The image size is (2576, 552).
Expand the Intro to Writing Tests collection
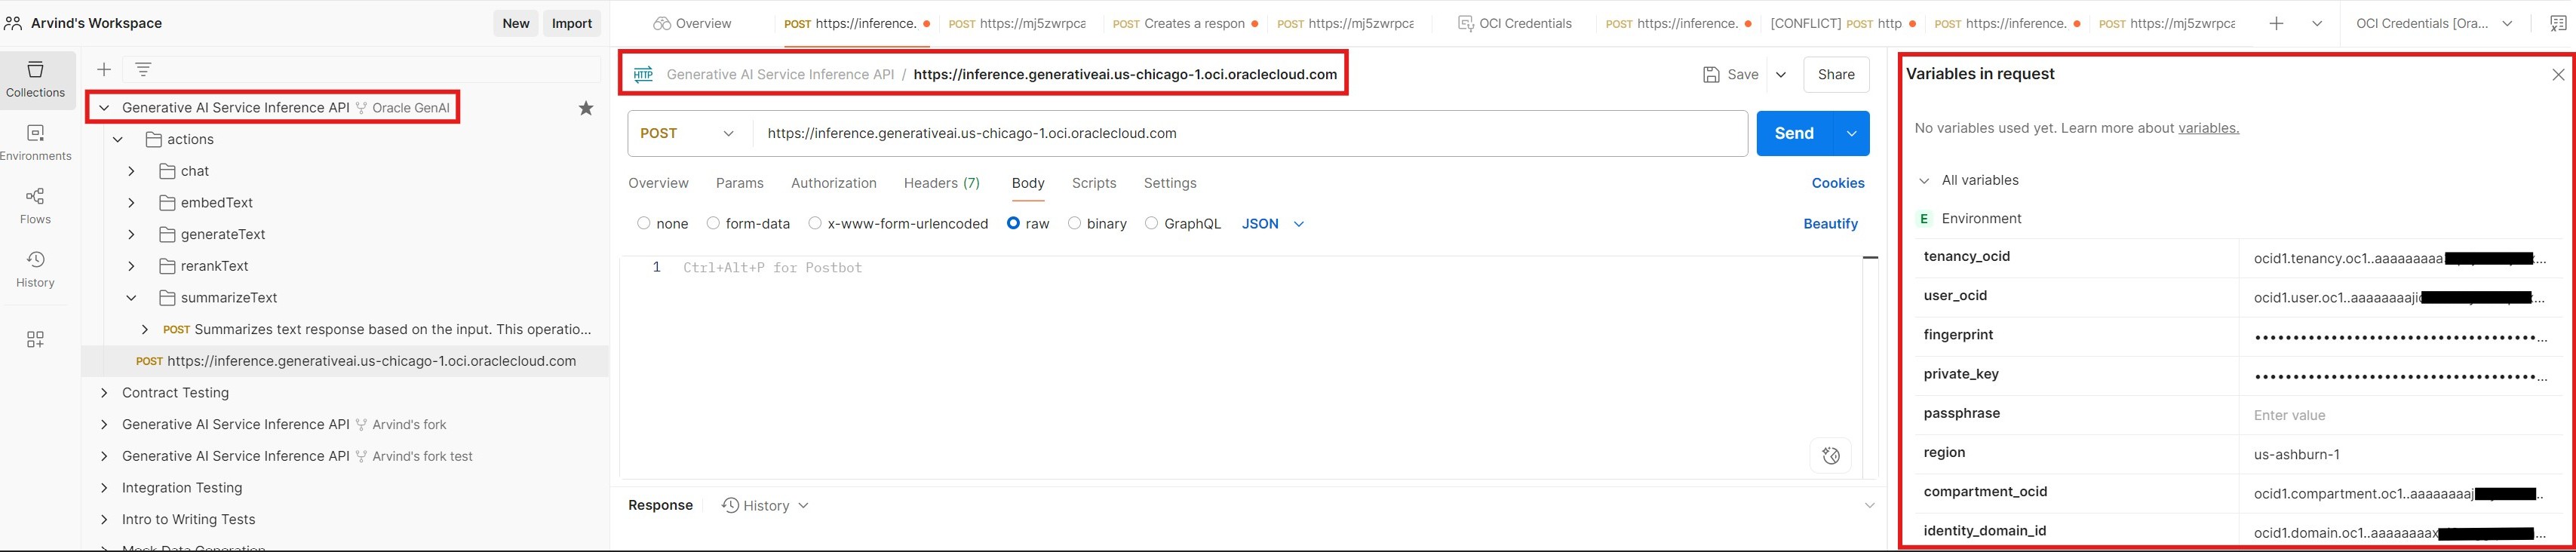(x=104, y=519)
